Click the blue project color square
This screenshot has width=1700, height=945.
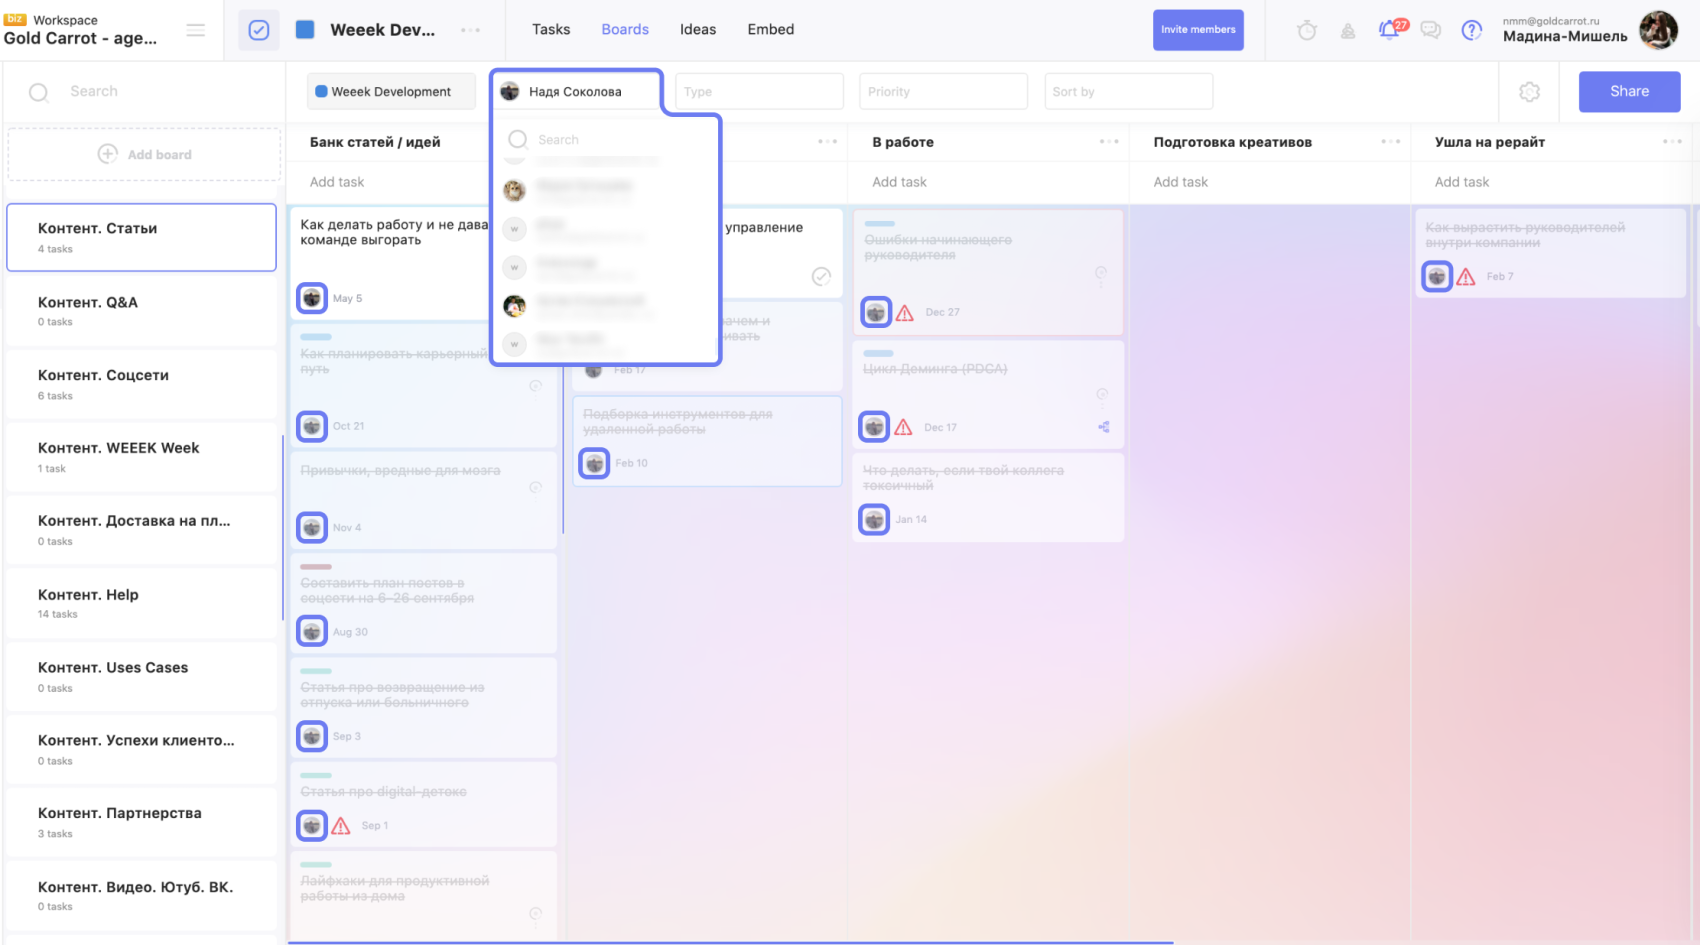[305, 30]
